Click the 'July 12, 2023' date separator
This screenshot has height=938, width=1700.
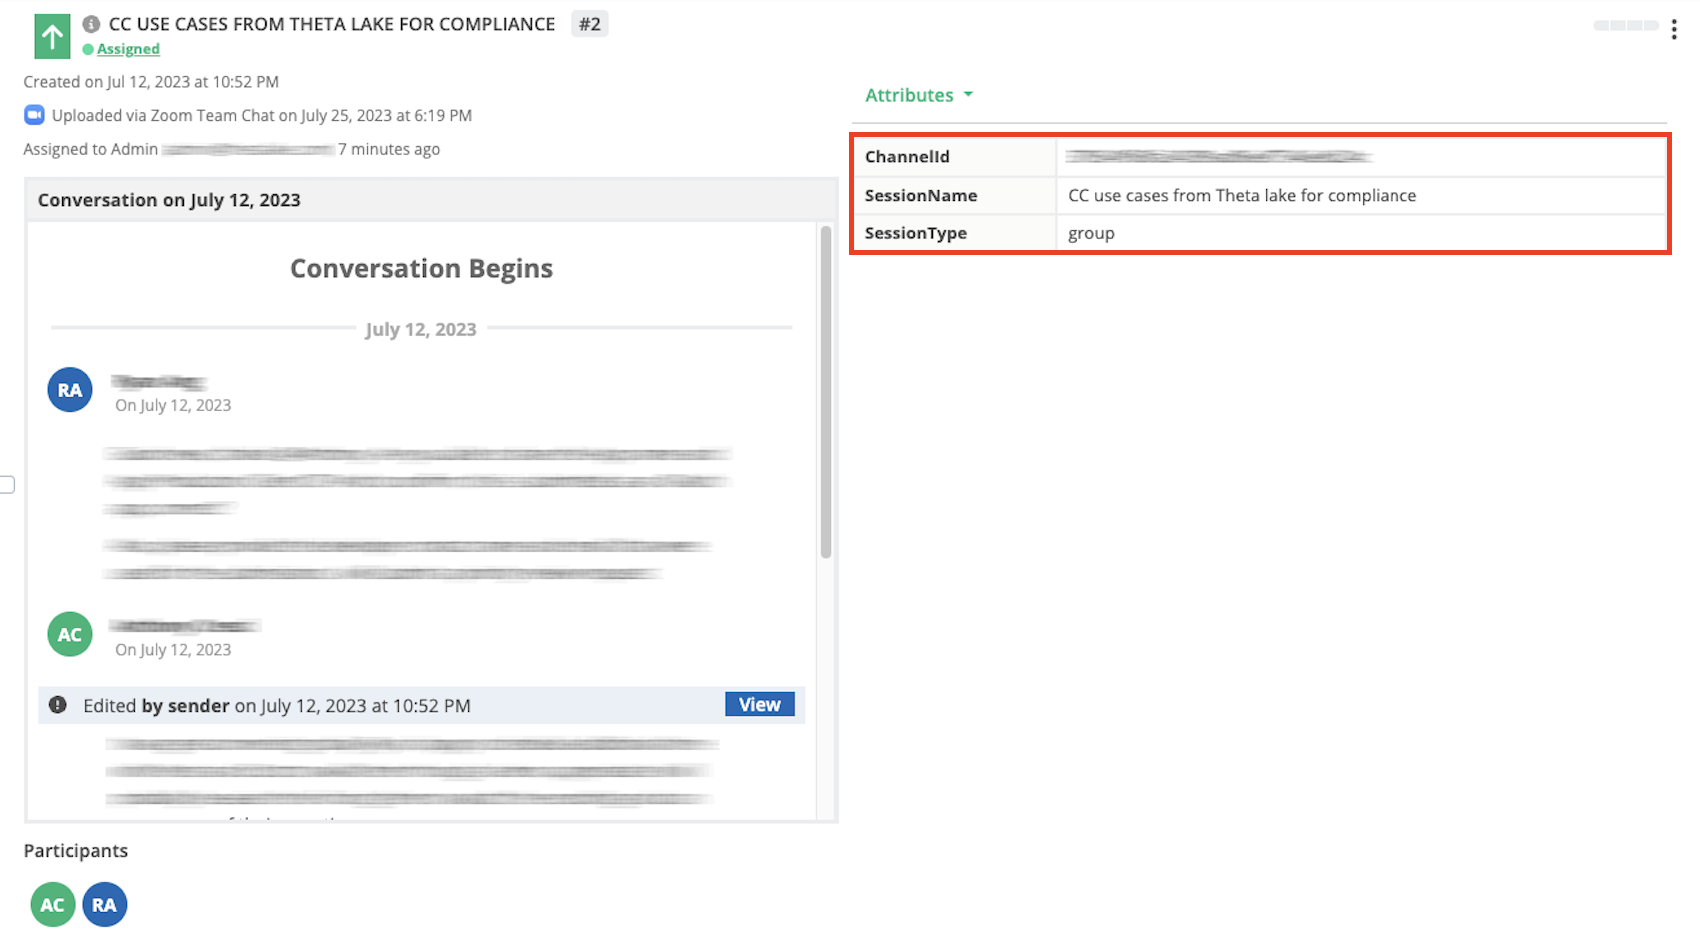(x=421, y=329)
